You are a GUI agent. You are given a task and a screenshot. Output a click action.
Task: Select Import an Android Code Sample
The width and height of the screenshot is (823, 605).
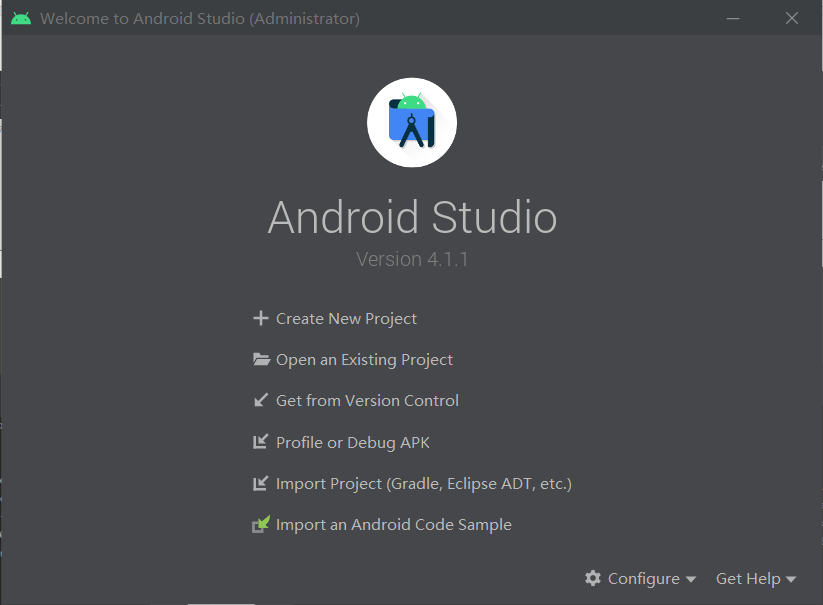tap(394, 524)
